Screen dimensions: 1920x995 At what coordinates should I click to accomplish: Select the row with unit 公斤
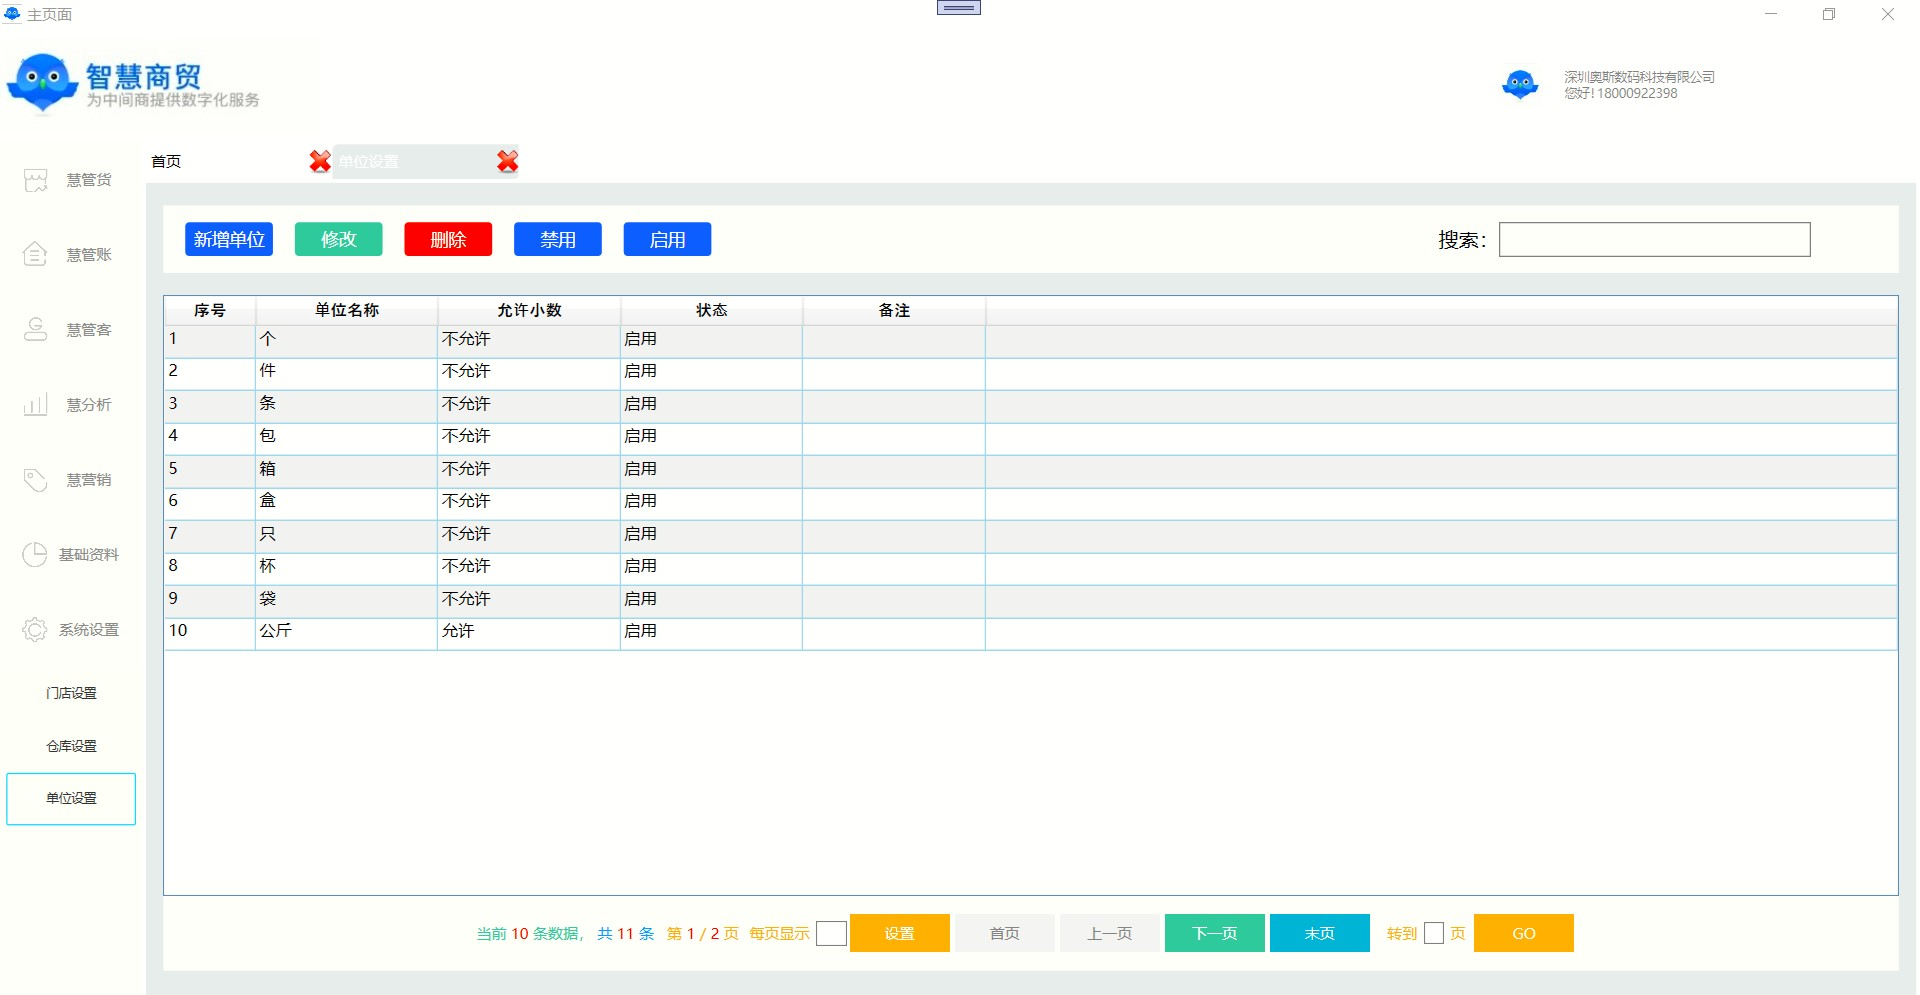coord(1030,633)
